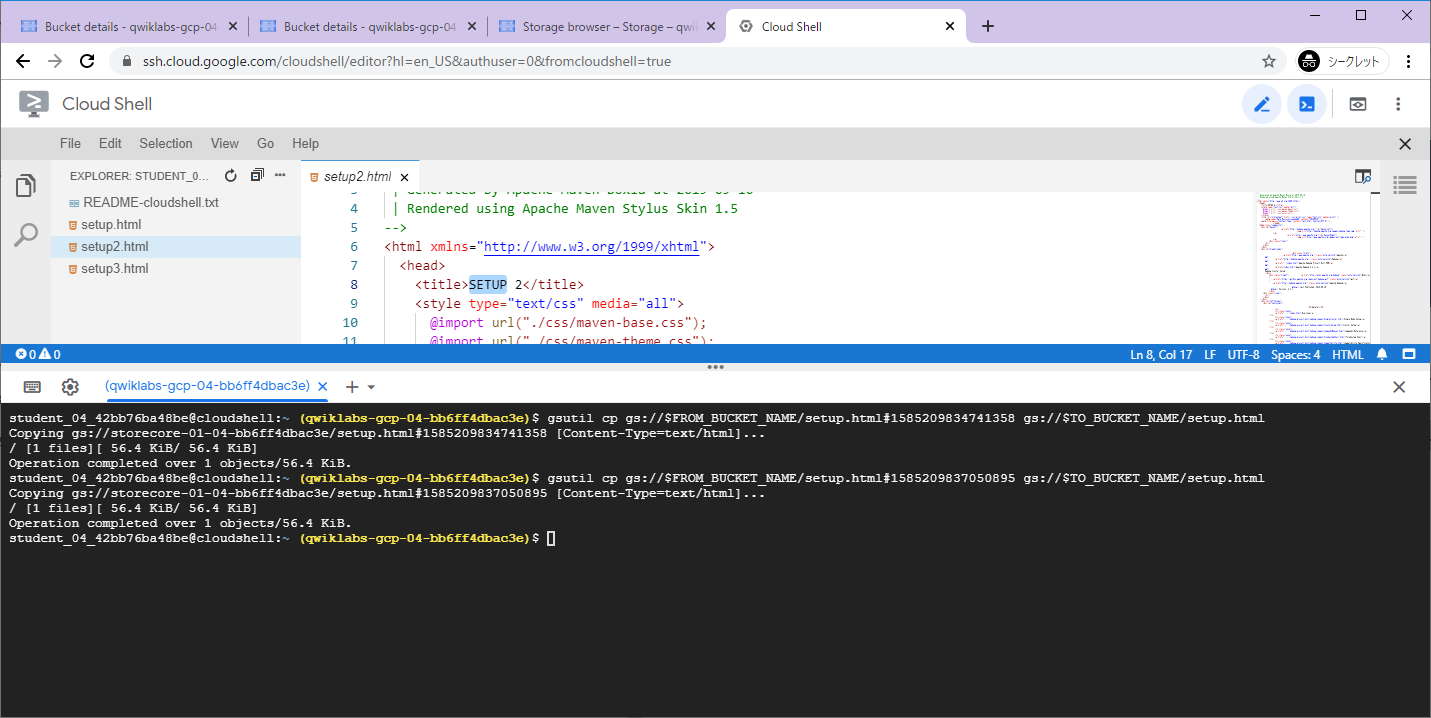Image resolution: width=1431 pixels, height=718 pixels.
Task: Add a new terminal session with plus
Action: [351, 387]
